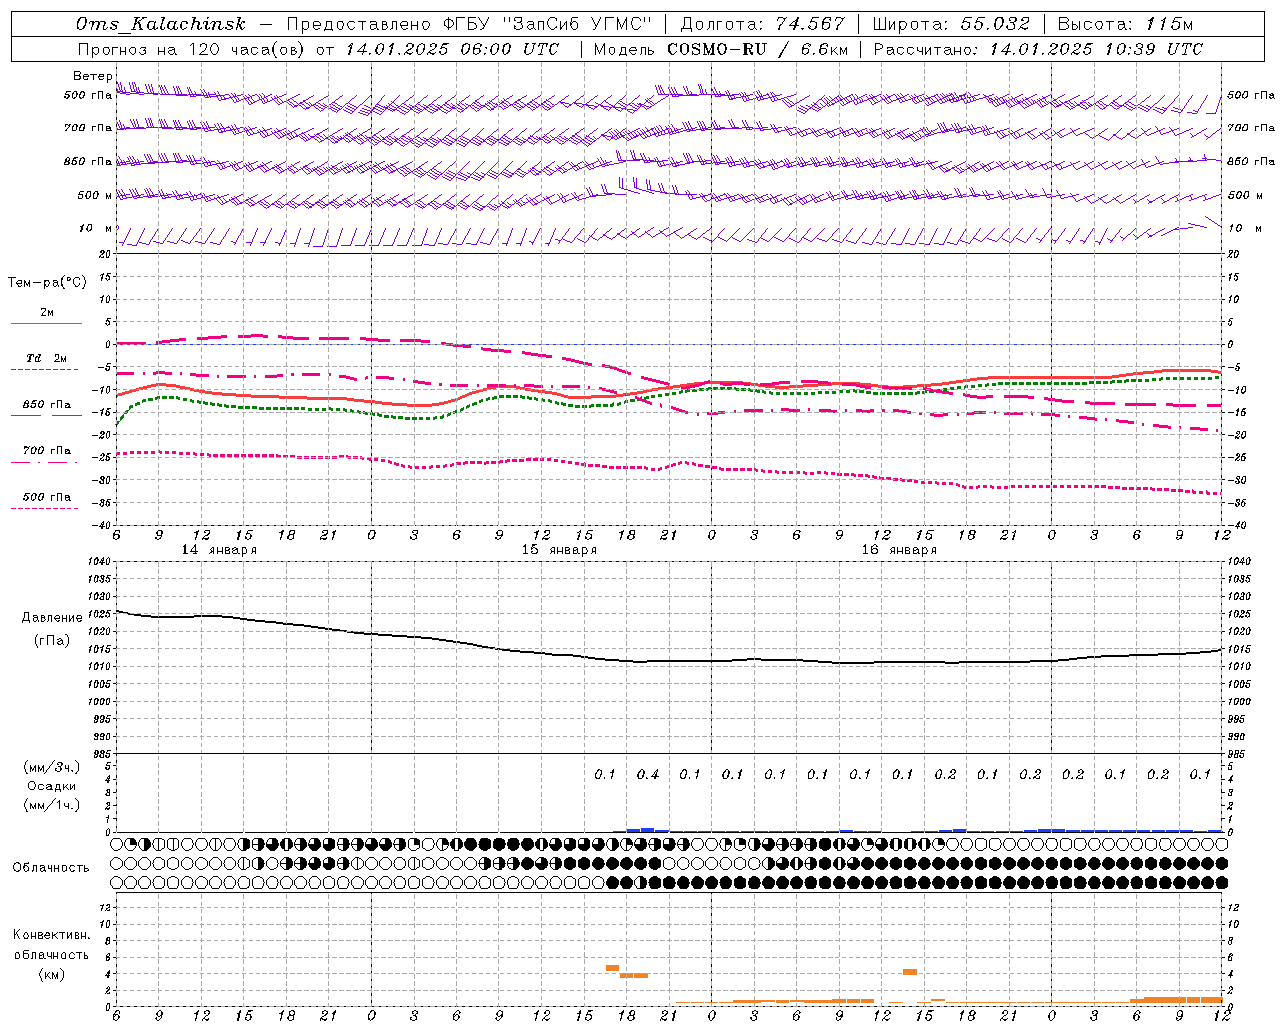Viewport: 1280px width, 1024px height.
Task: Select the left-side 700 гПа wind level label
Action: click(88, 128)
